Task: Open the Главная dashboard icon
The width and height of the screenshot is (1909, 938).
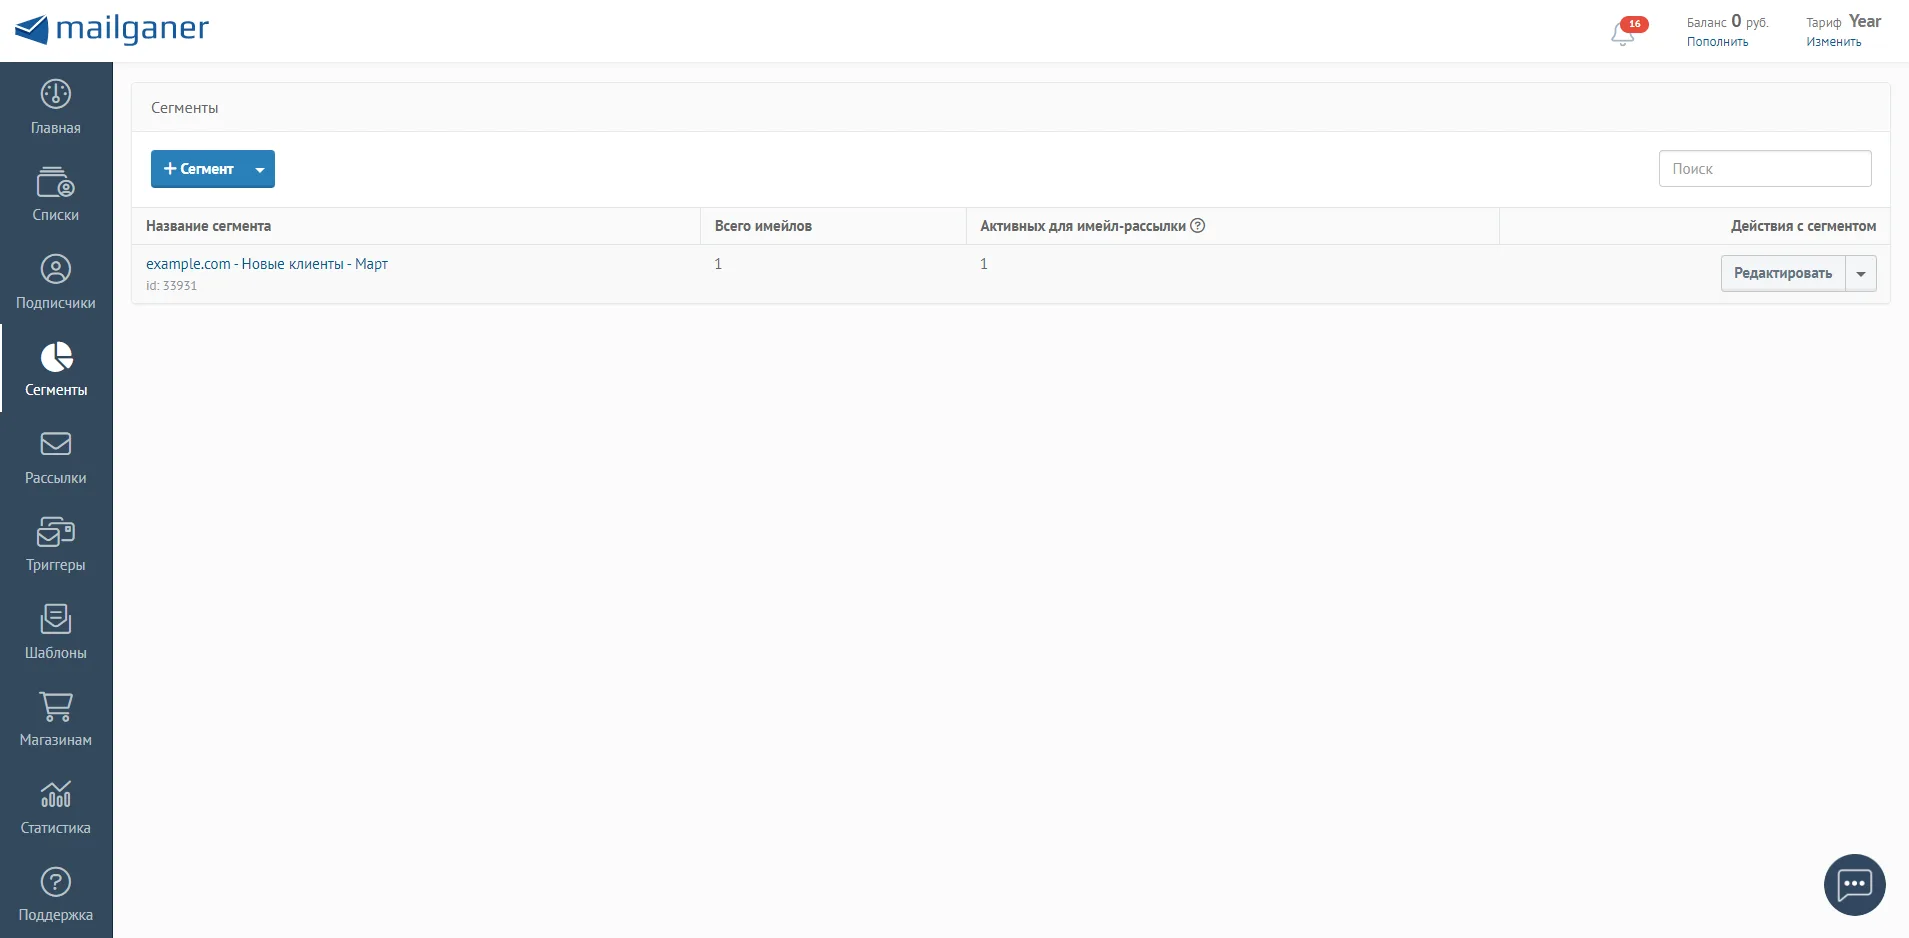Action: click(56, 94)
